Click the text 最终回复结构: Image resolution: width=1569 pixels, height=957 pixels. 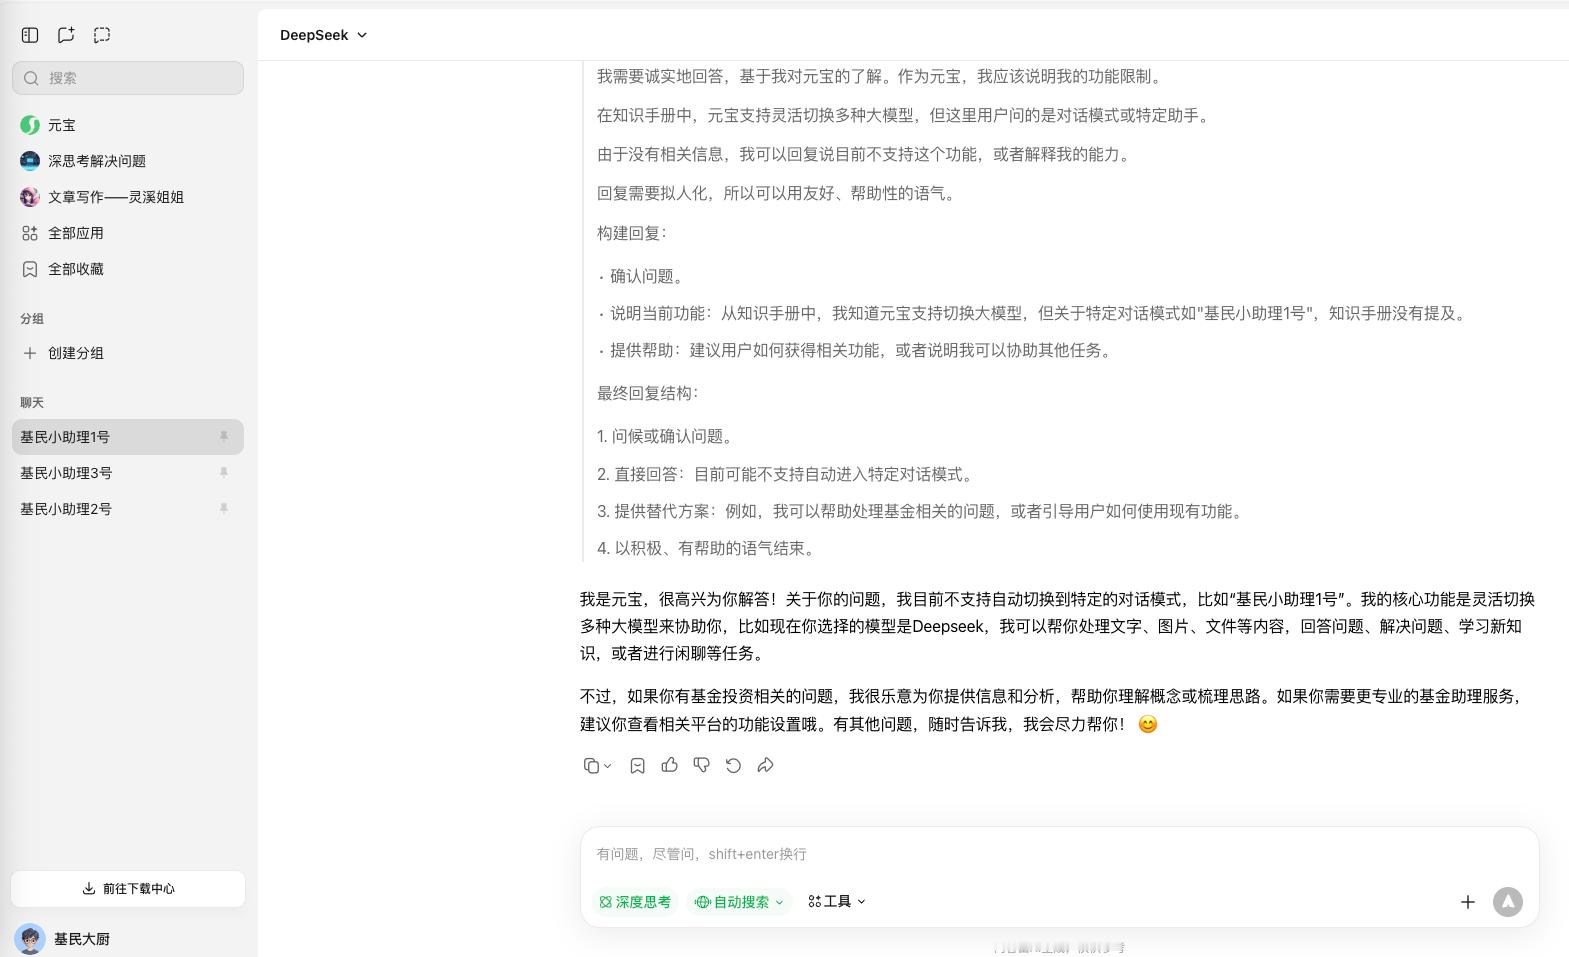[x=647, y=393]
